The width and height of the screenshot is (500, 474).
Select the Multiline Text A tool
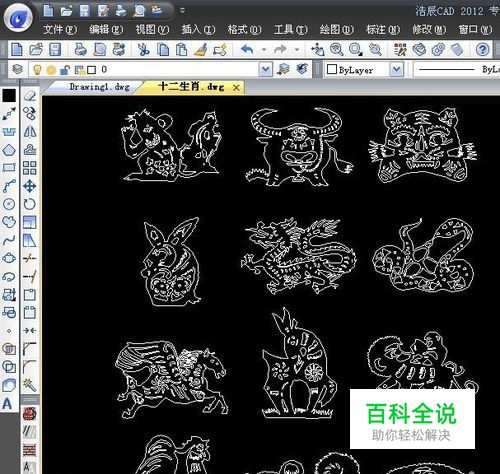(7, 404)
